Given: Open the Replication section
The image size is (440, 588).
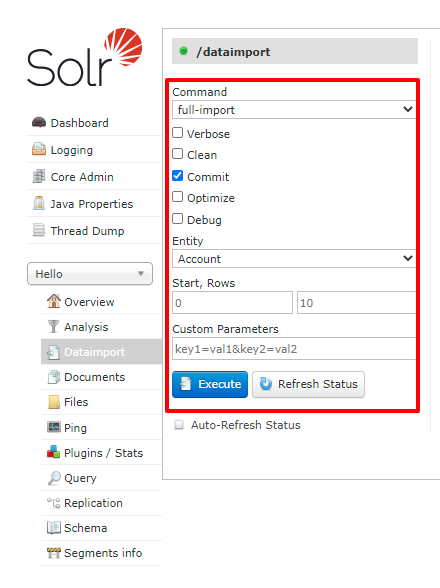Looking at the screenshot, I should [x=93, y=503].
